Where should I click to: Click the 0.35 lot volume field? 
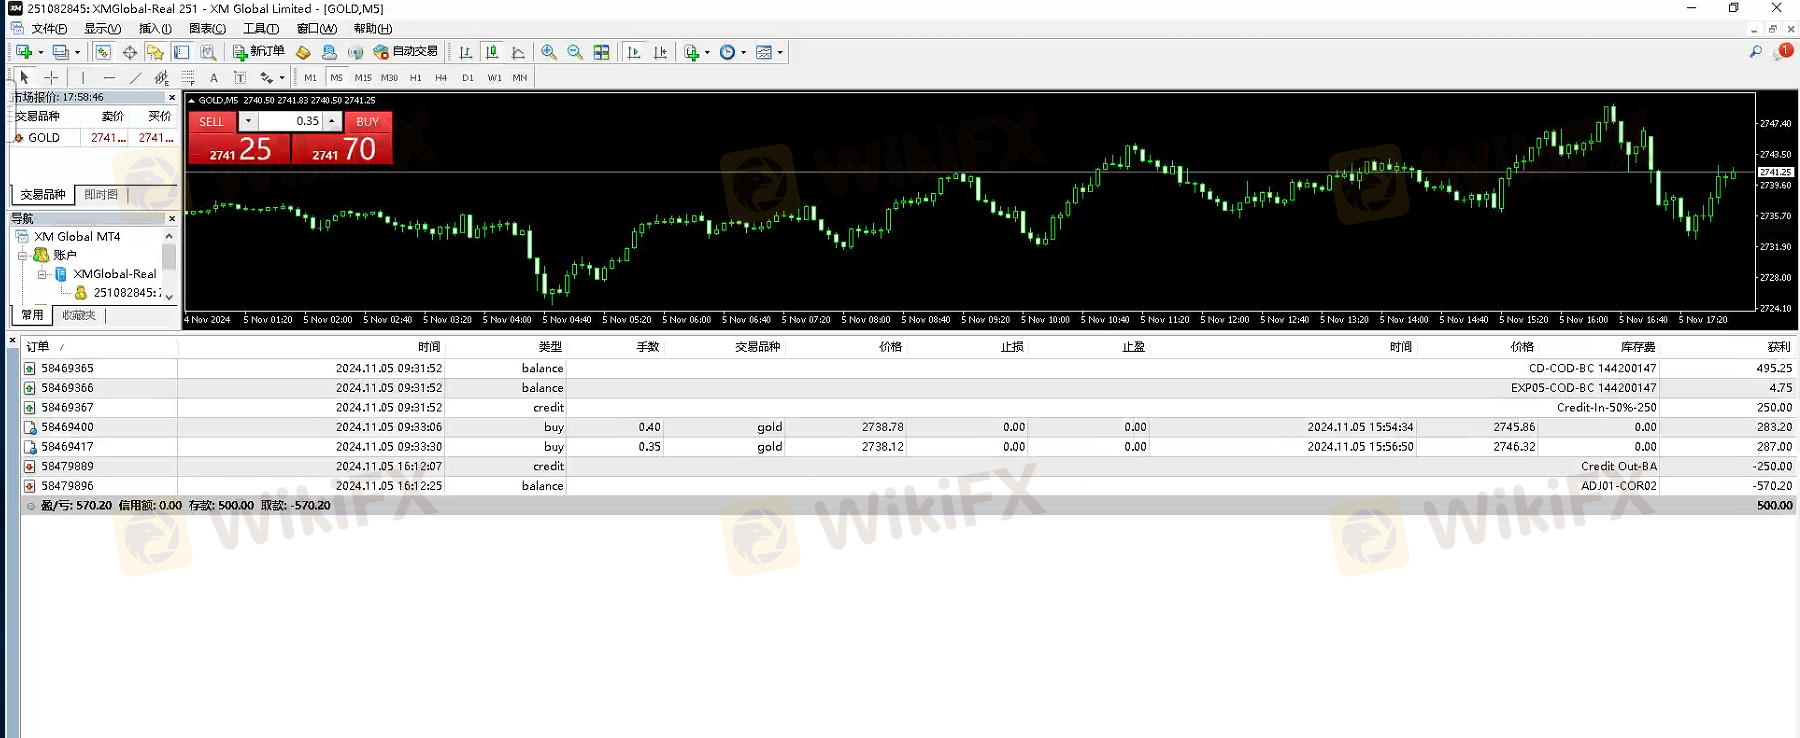[x=290, y=121]
